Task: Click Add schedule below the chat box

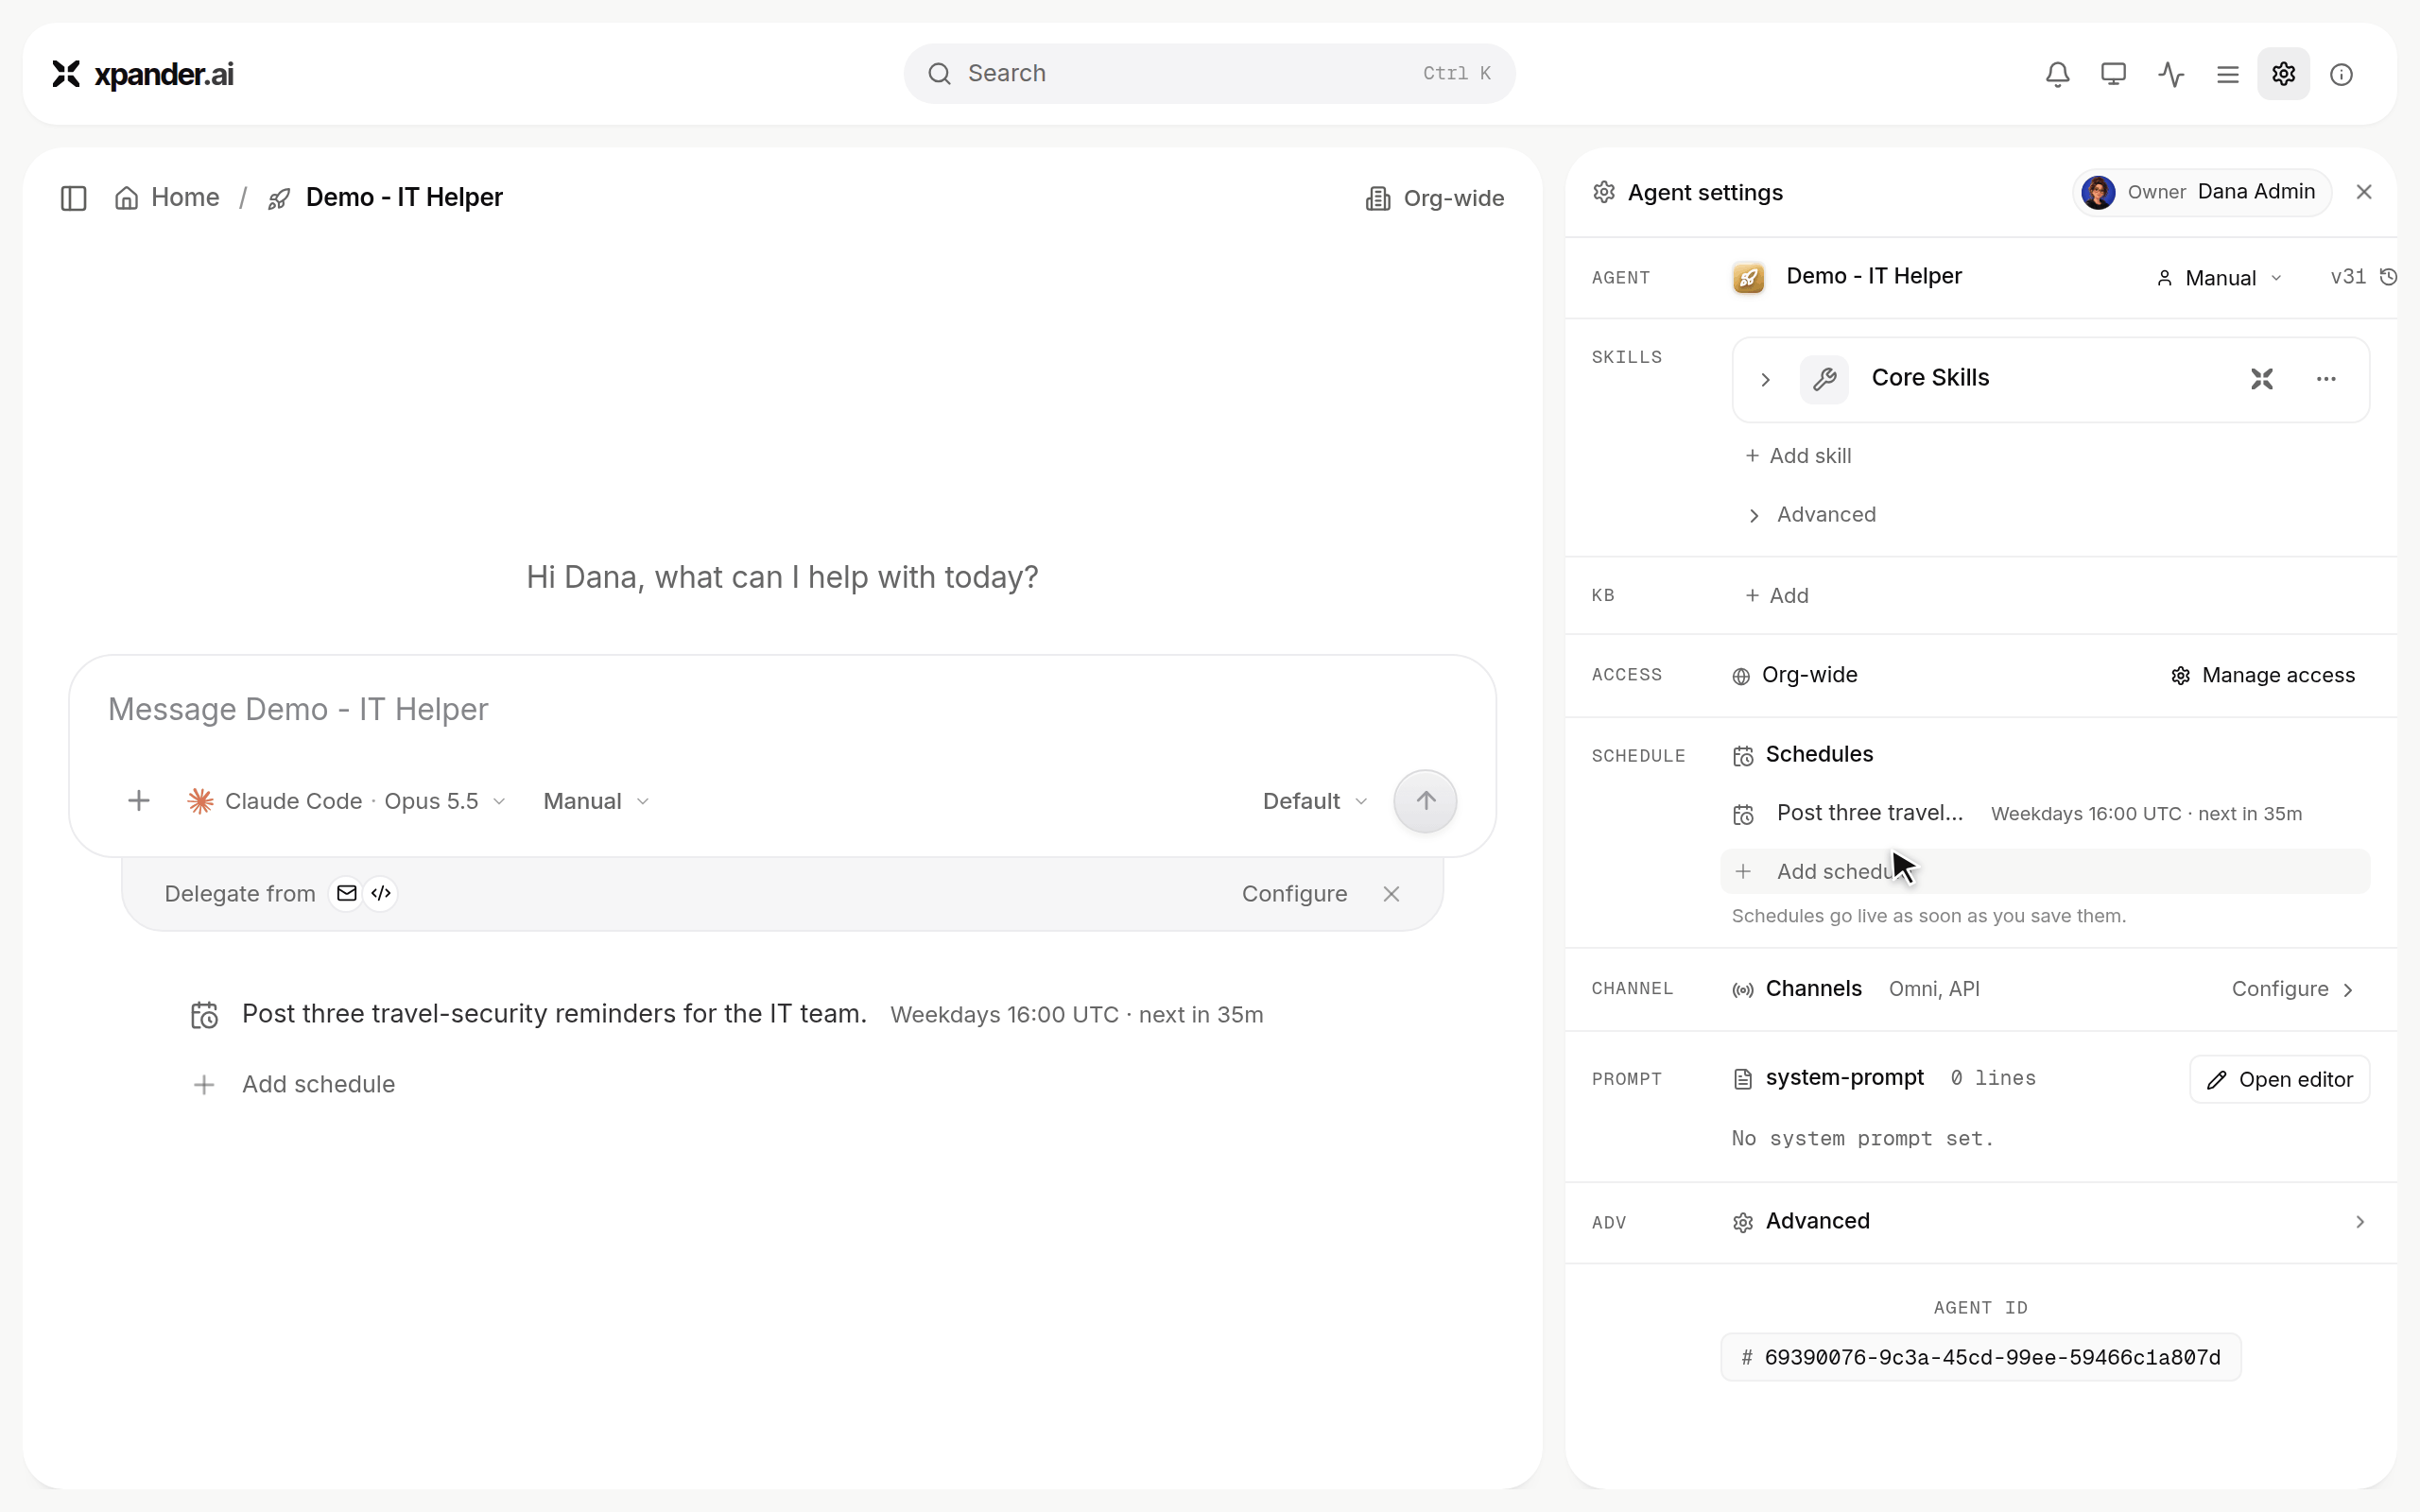Action: 294,1085
